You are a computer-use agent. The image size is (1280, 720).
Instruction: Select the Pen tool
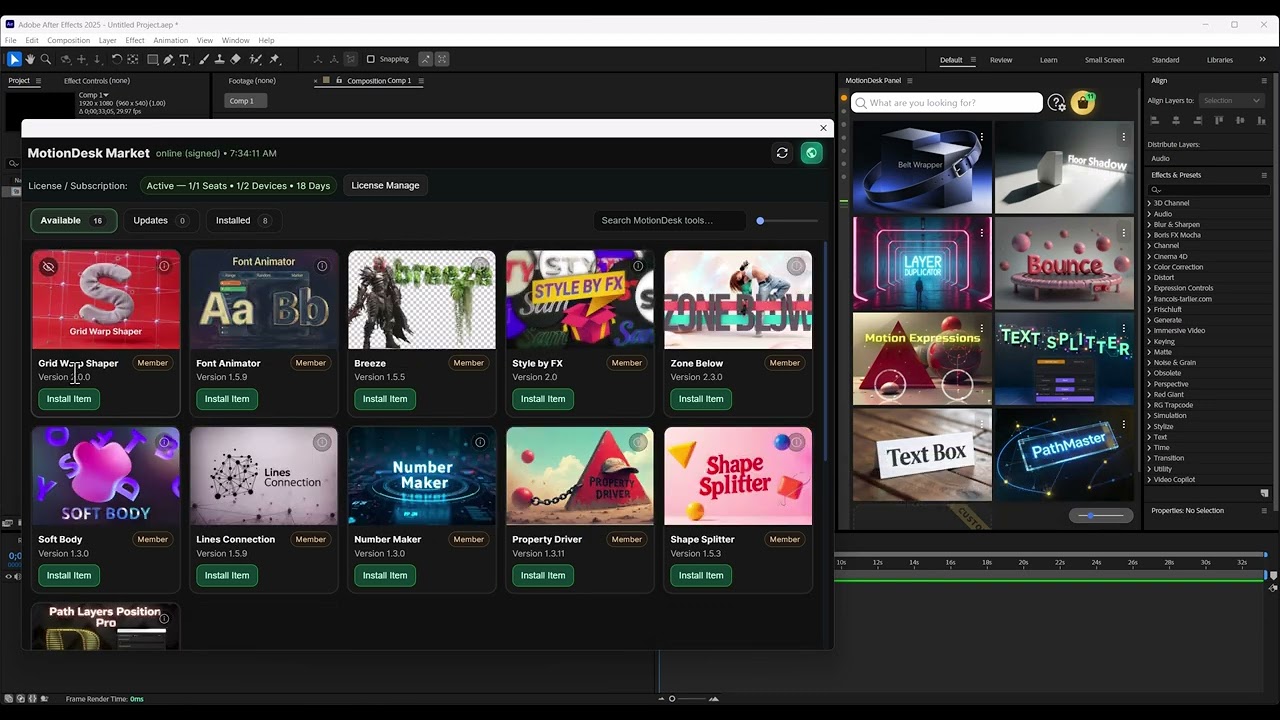(x=168, y=59)
